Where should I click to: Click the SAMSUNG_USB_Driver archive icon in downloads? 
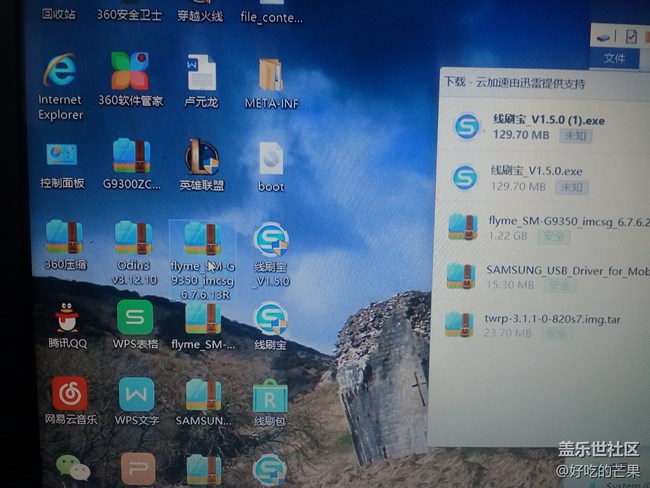461,275
